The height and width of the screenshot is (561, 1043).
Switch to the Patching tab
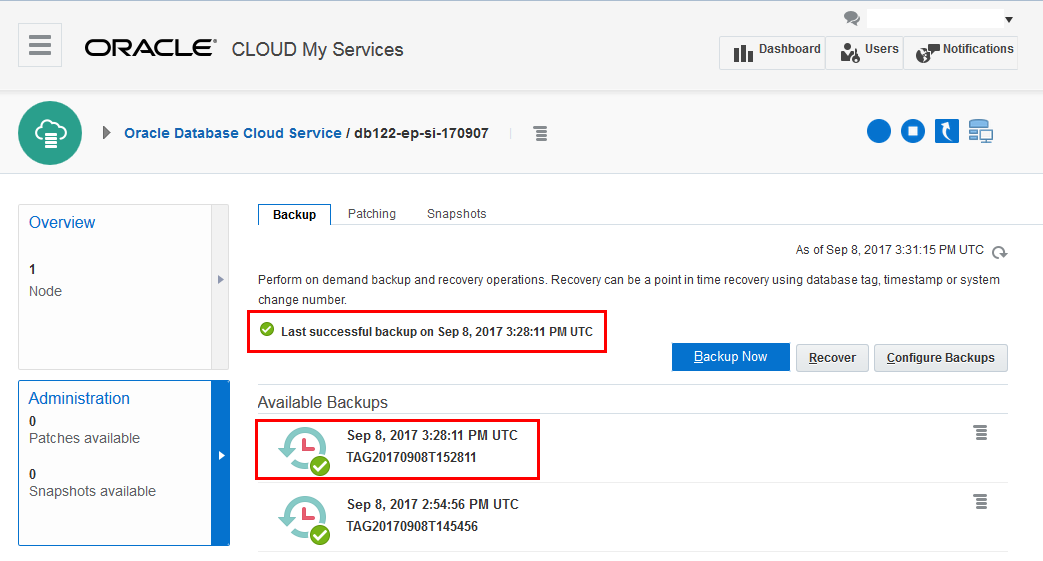point(372,214)
